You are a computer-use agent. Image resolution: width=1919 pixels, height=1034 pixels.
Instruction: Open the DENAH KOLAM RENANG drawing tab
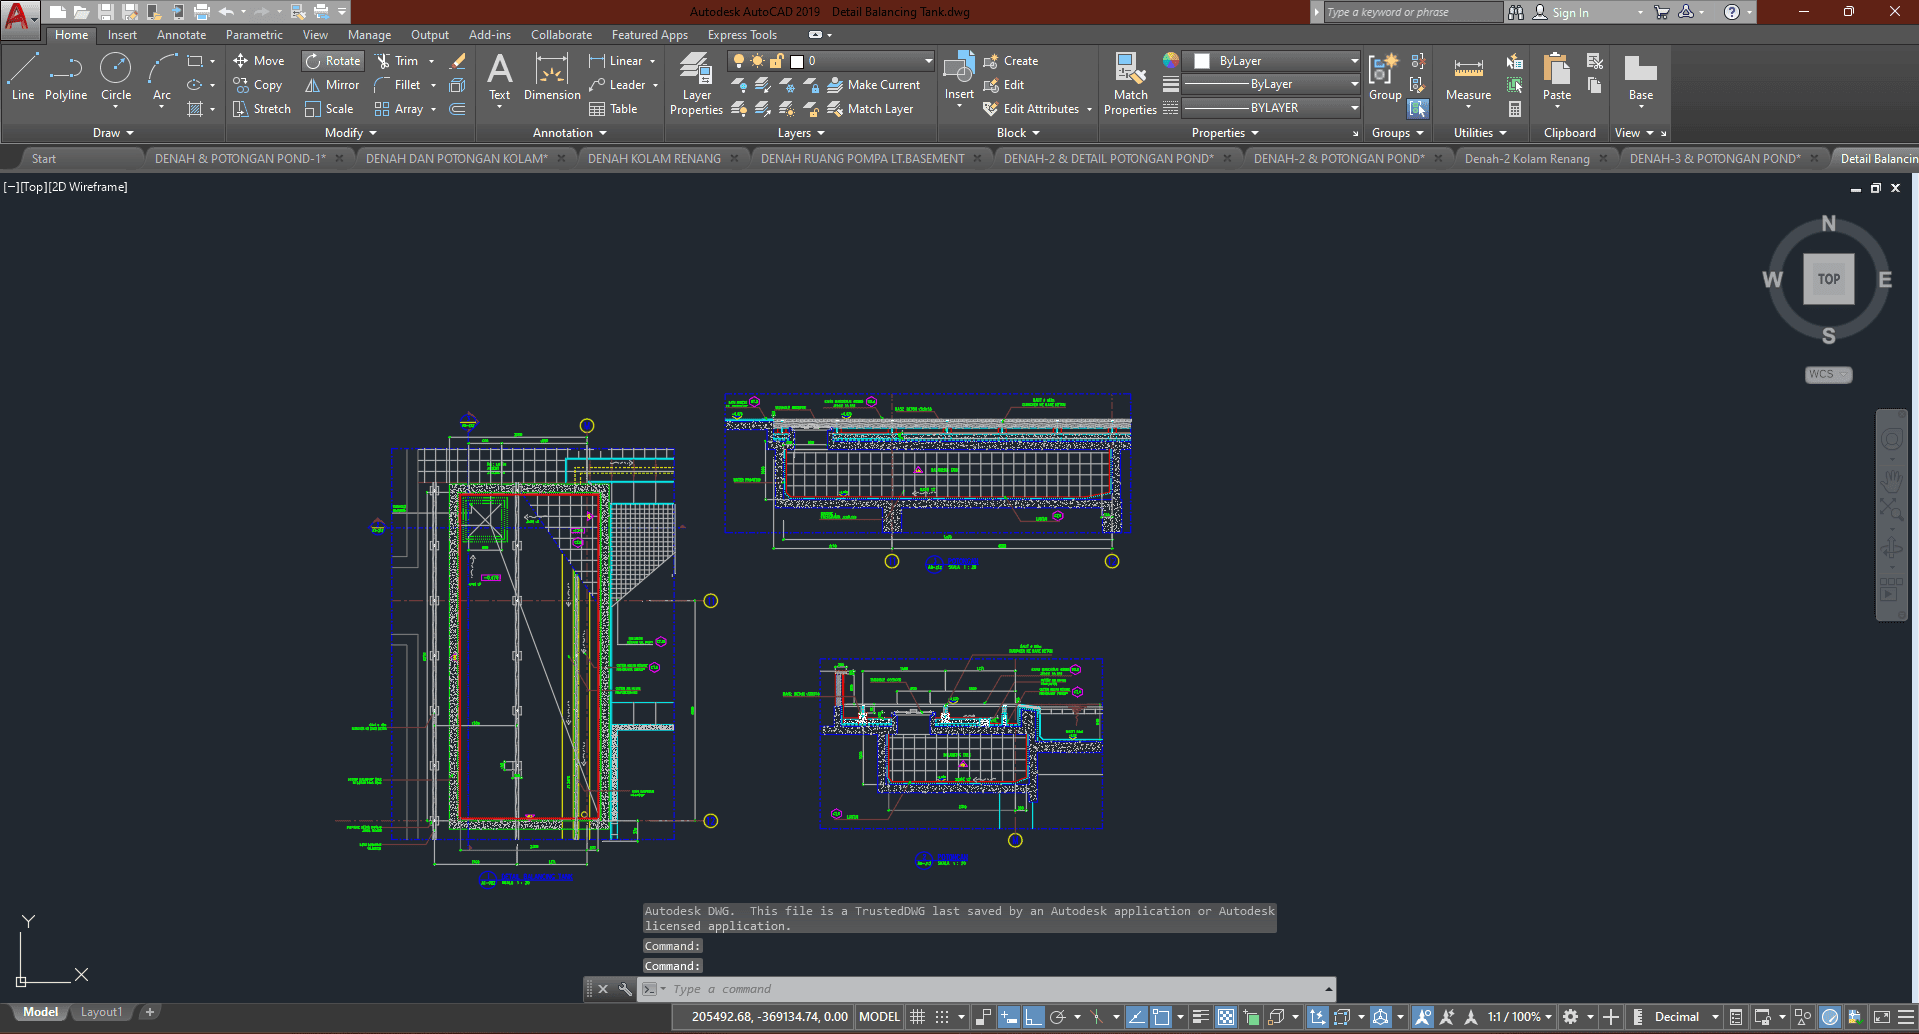pos(654,159)
